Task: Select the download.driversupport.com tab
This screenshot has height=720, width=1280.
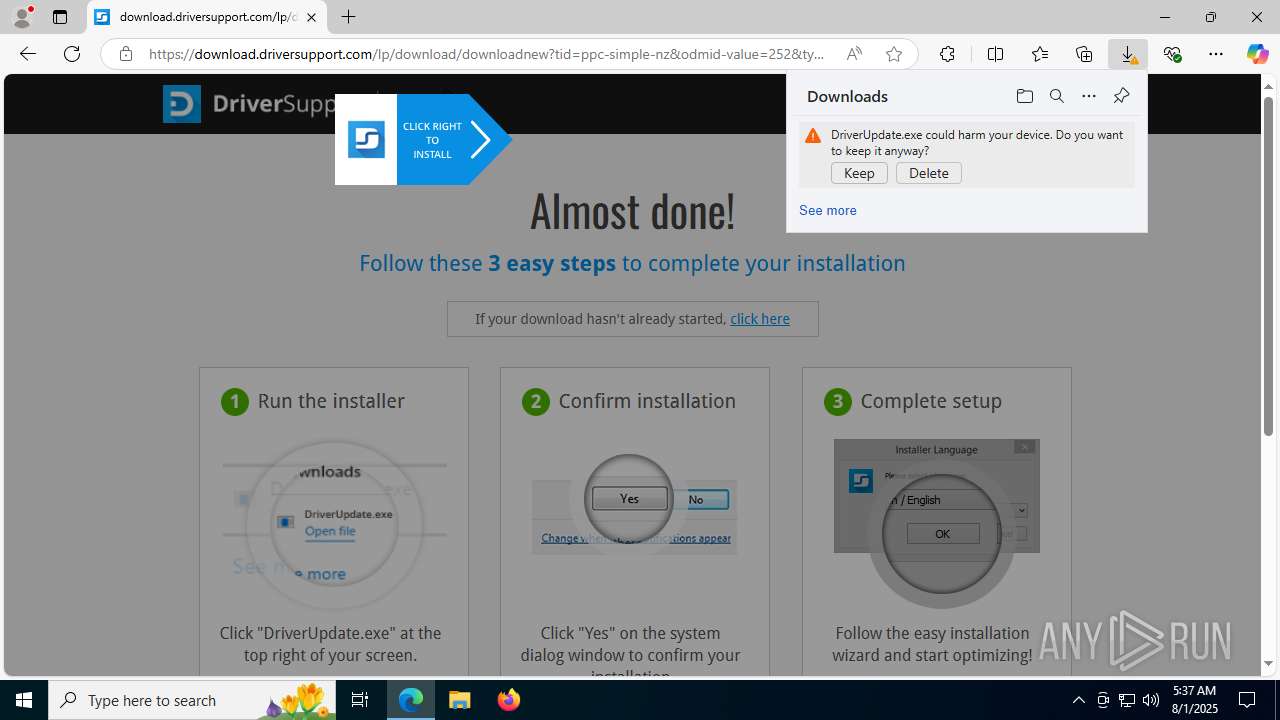Action: [208, 17]
